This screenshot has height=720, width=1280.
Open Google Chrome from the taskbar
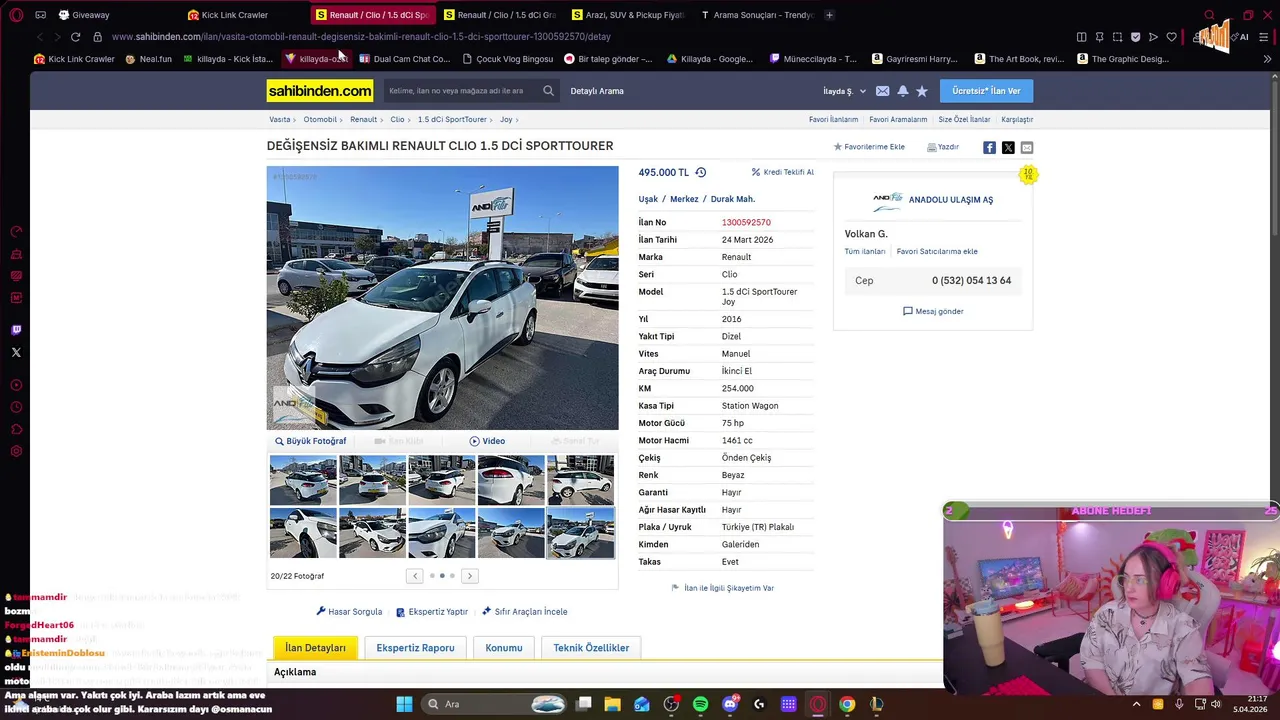click(847, 704)
